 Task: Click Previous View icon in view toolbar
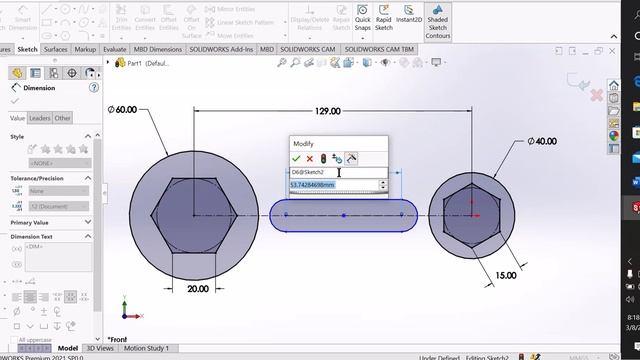[309, 62]
